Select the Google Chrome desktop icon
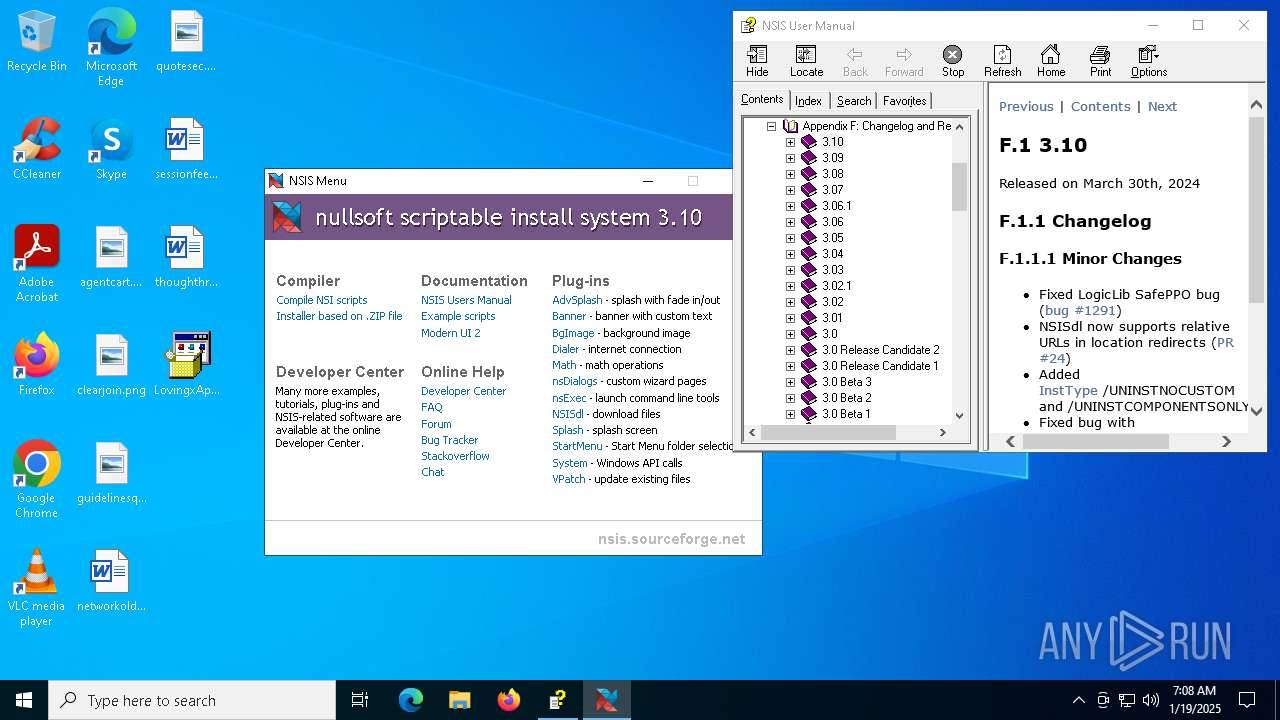The image size is (1280, 720). pyautogui.click(x=37, y=480)
